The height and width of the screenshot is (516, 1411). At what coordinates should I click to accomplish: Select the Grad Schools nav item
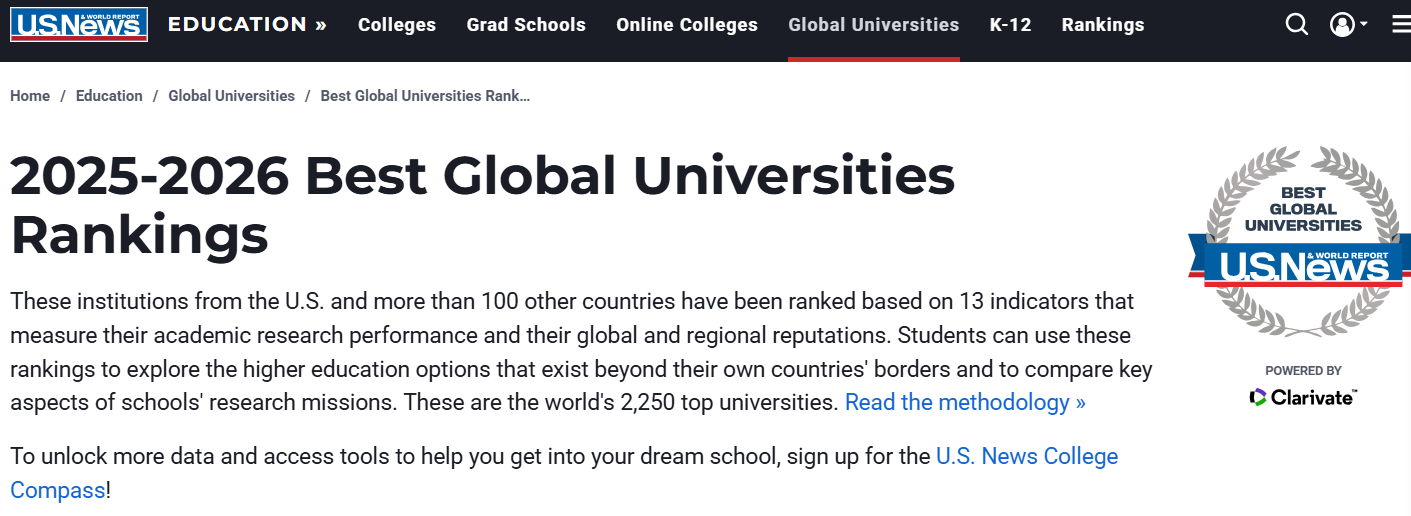pos(526,25)
